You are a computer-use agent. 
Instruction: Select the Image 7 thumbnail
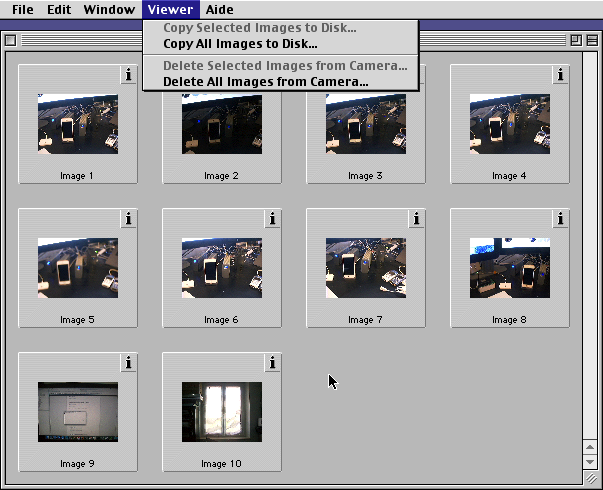[366, 268]
